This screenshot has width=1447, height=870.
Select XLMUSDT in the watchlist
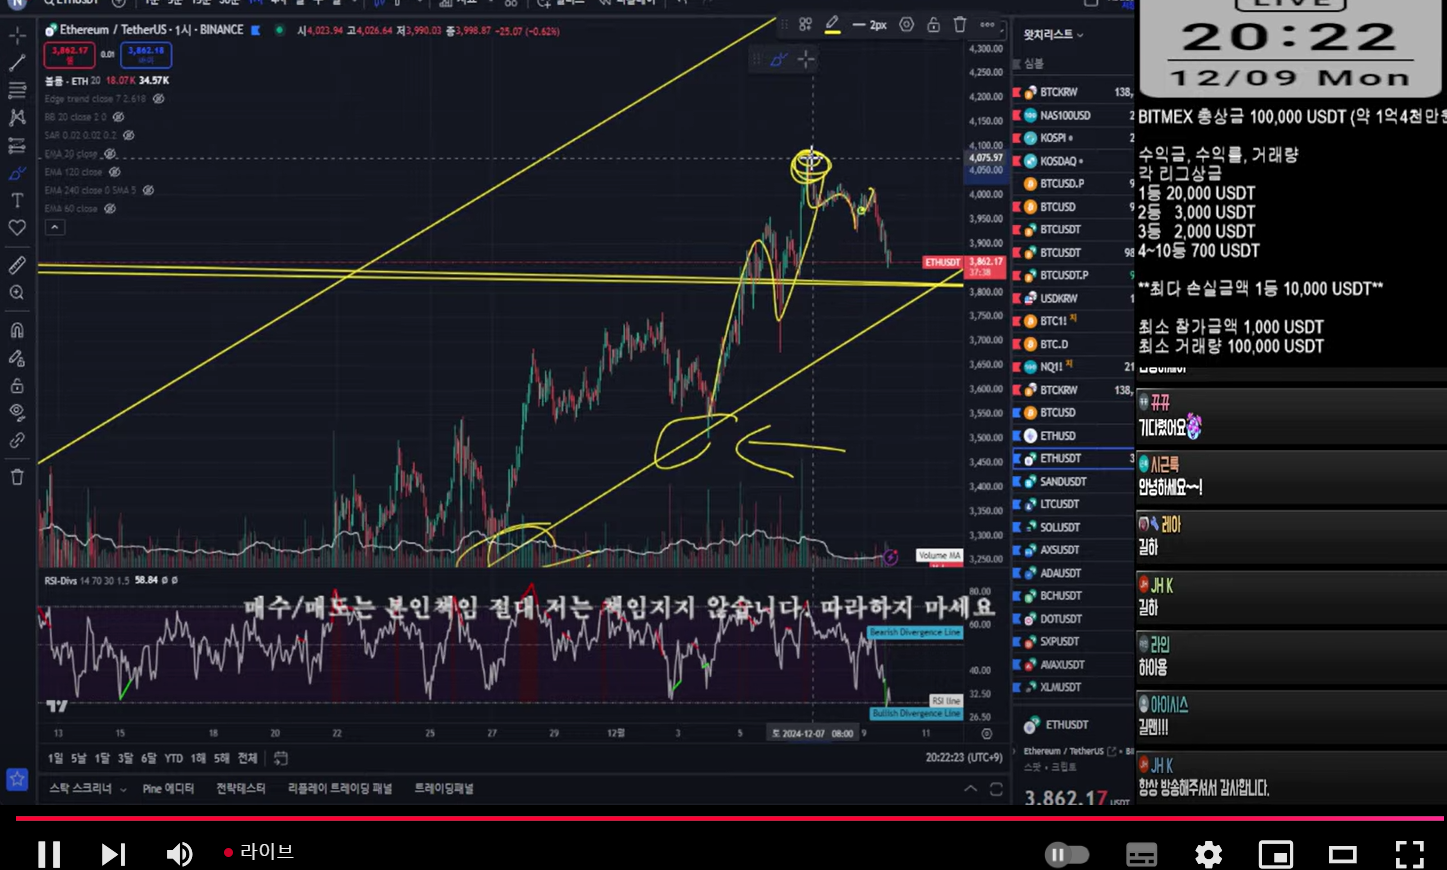[1074, 687]
